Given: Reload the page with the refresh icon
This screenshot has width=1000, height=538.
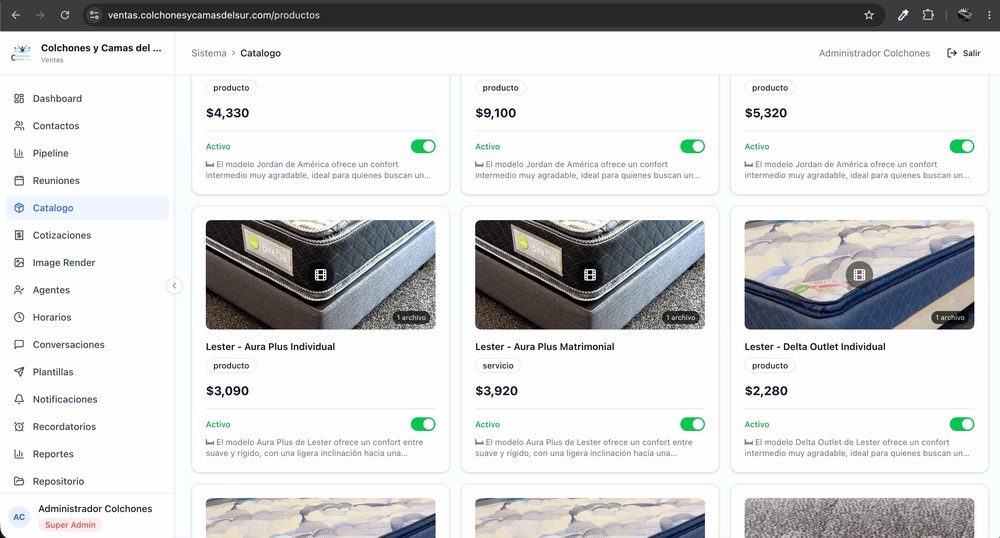Looking at the screenshot, I should (x=64, y=15).
